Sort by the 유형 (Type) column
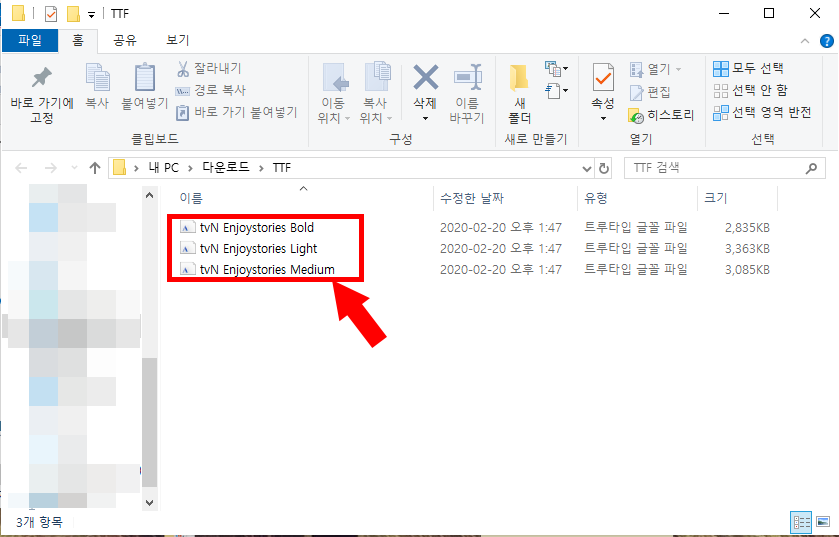 [x=596, y=198]
